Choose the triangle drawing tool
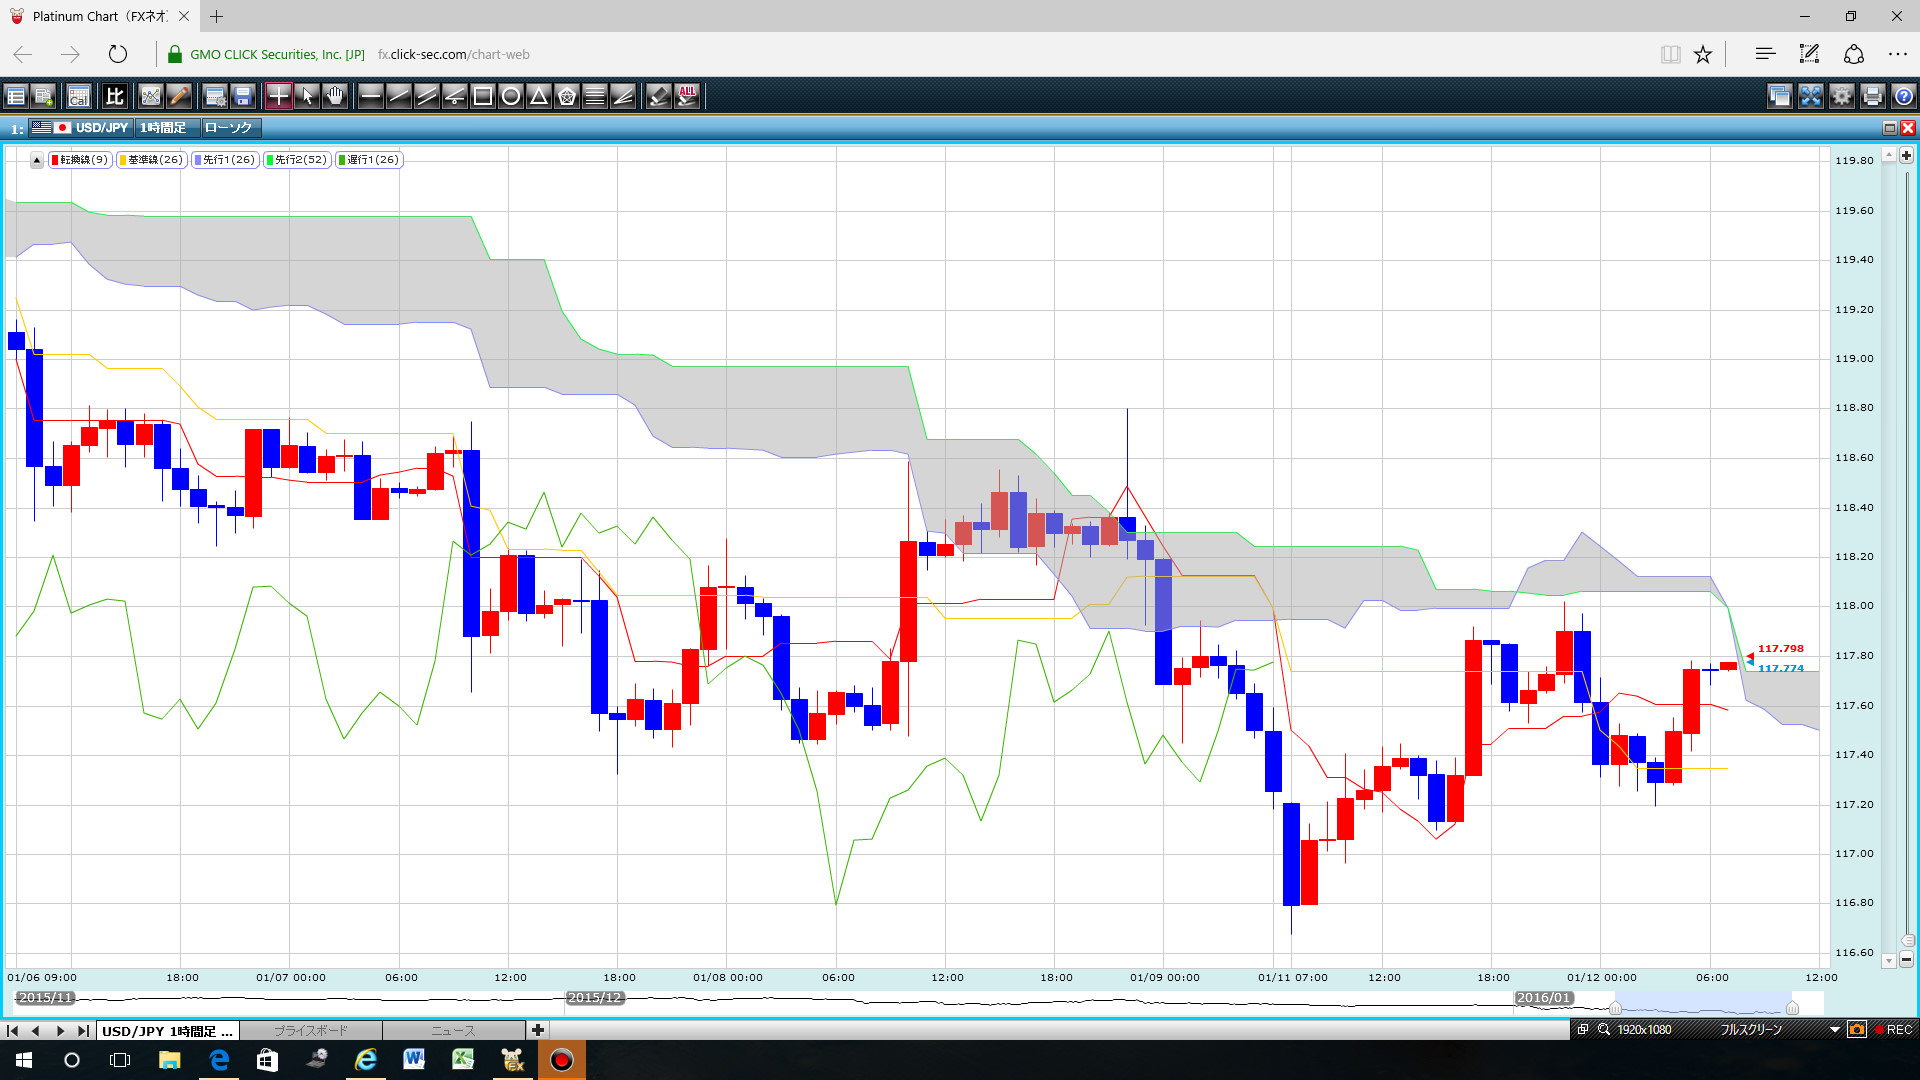 (539, 96)
